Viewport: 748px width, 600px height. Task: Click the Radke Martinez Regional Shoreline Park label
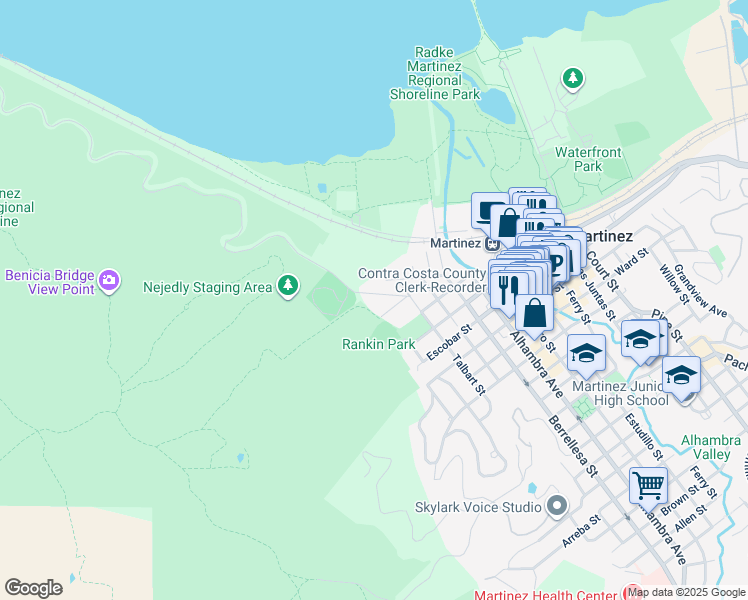pyautogui.click(x=435, y=73)
